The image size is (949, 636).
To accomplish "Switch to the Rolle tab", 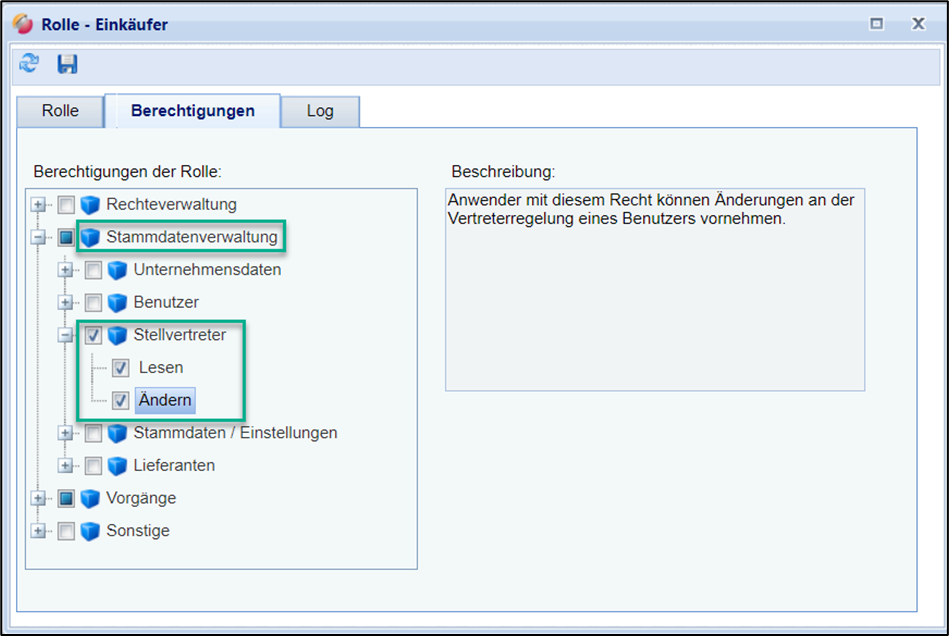I will click(60, 111).
